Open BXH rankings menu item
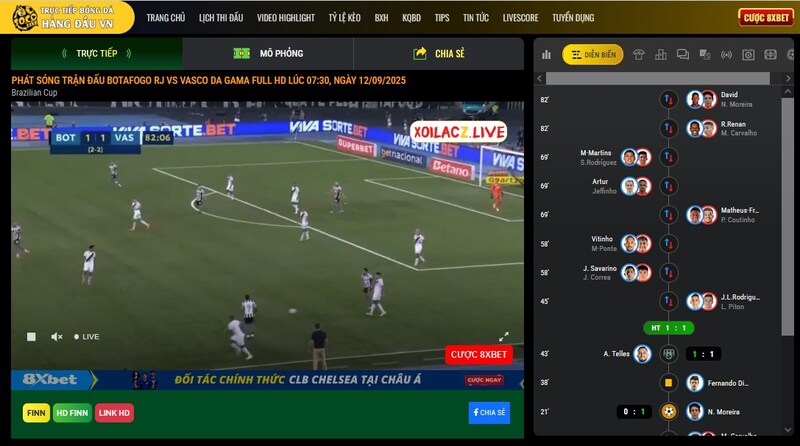Image resolution: width=800 pixels, height=446 pixels. 381,18
